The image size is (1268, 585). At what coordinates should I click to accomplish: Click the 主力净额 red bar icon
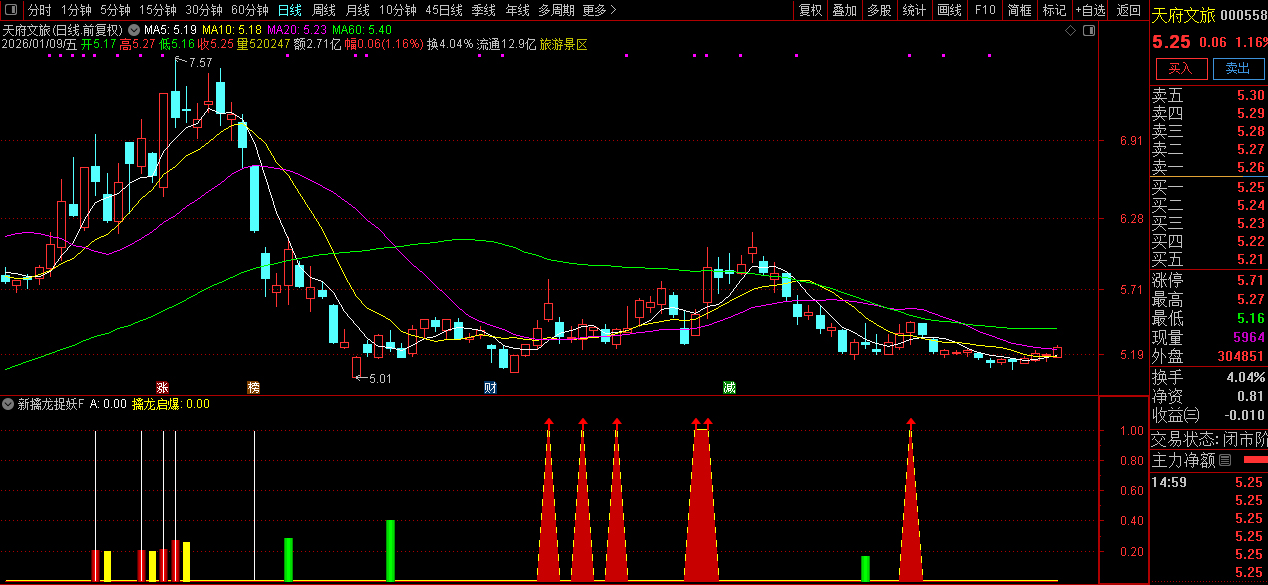click(x=1253, y=460)
